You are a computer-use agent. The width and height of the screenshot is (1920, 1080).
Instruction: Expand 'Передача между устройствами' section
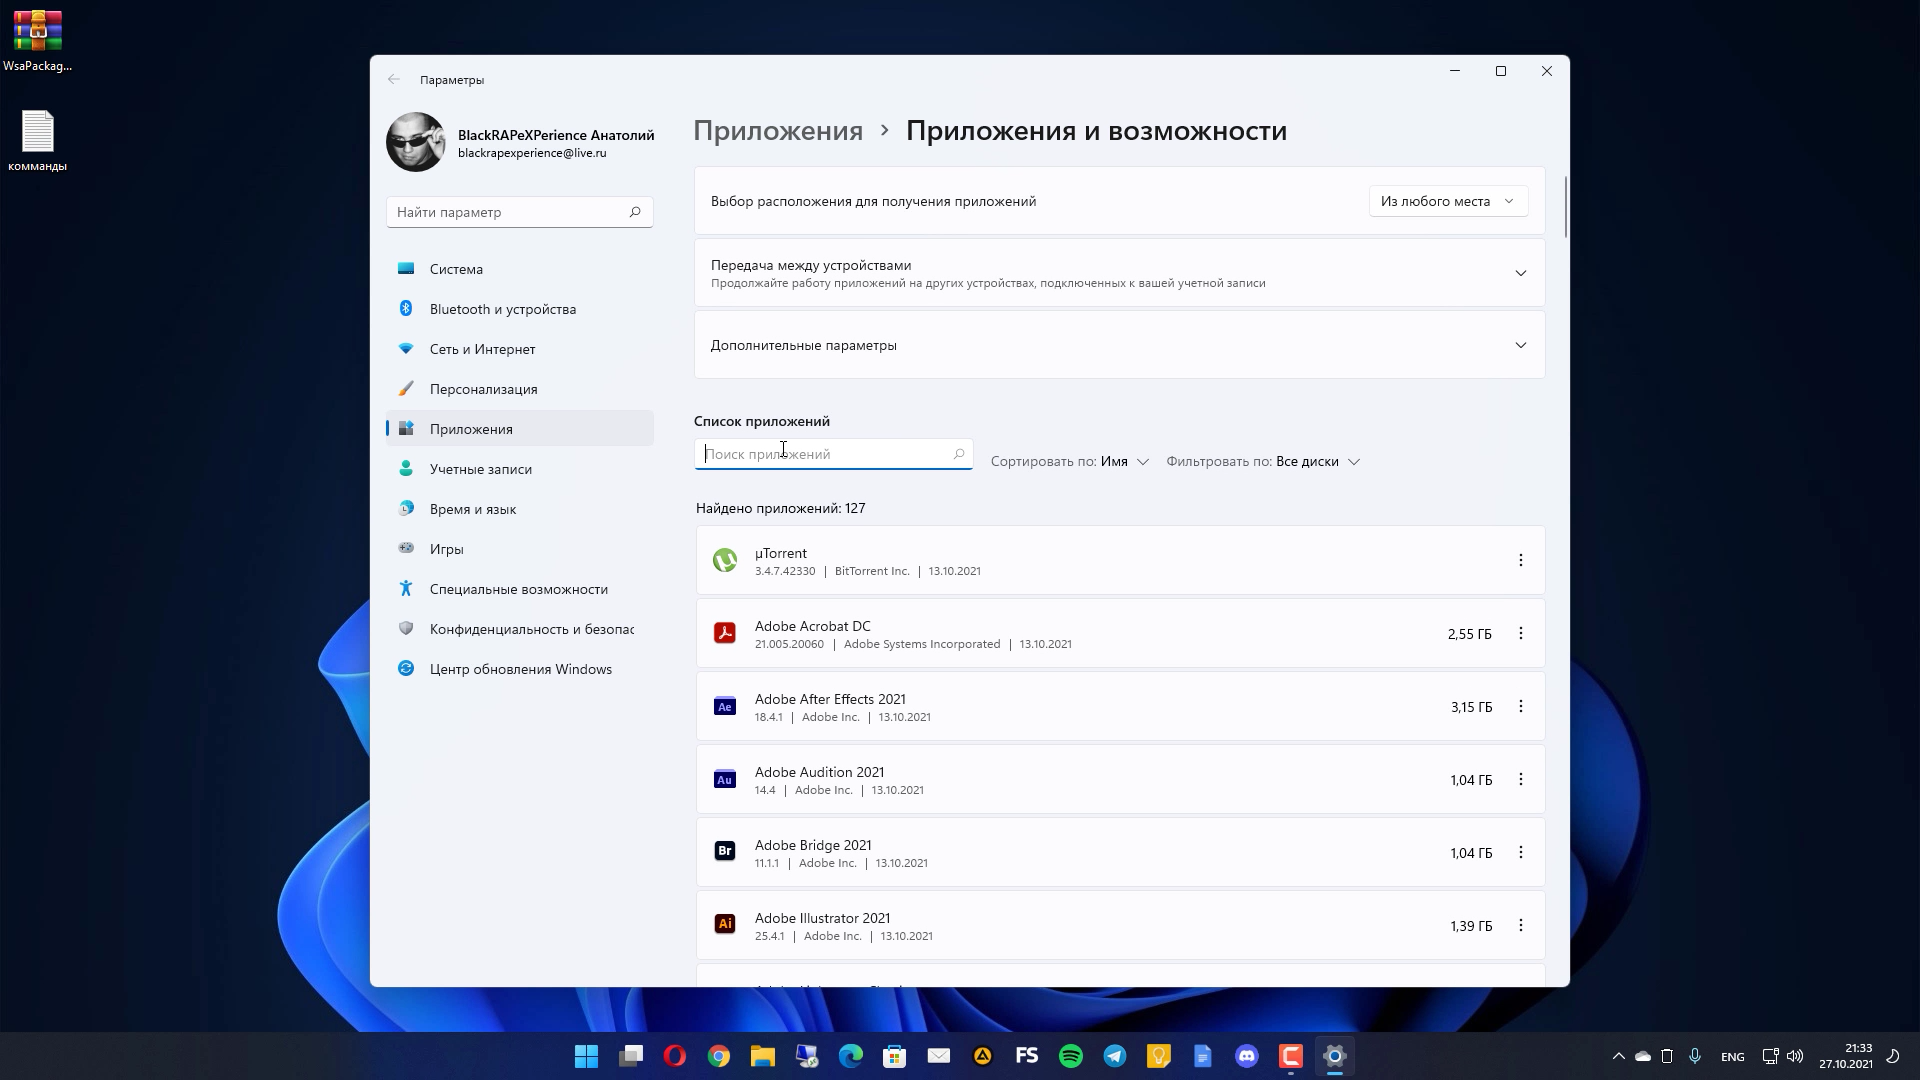point(1520,273)
